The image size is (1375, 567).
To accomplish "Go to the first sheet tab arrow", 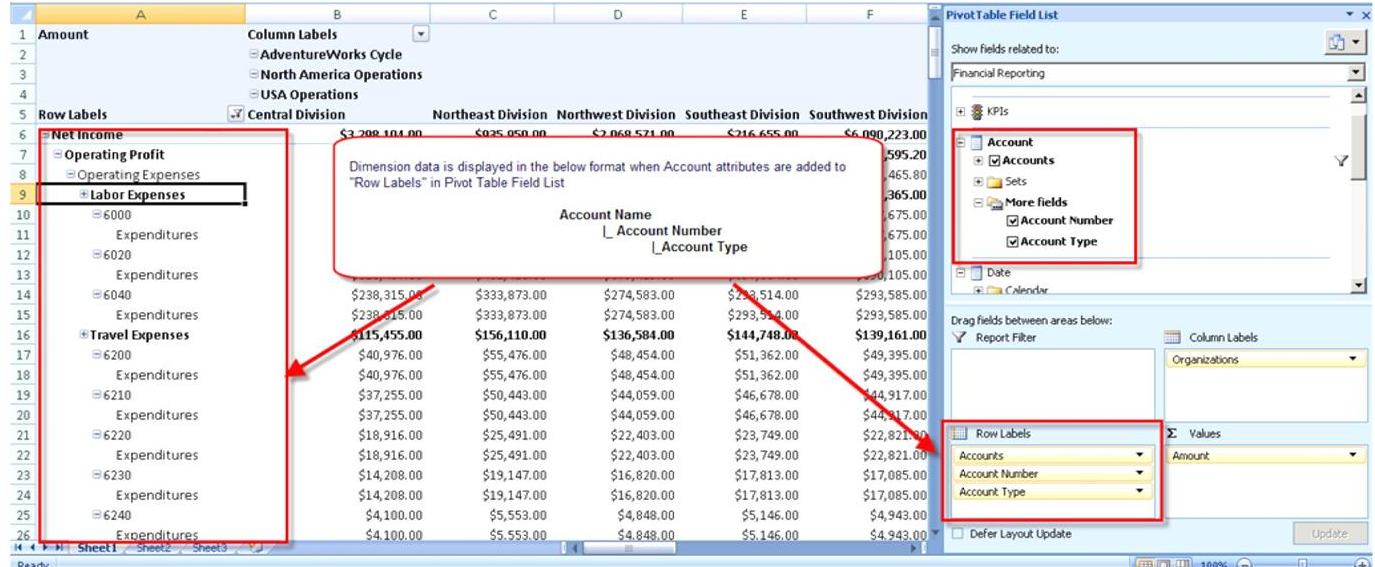I will pyautogui.click(x=18, y=548).
